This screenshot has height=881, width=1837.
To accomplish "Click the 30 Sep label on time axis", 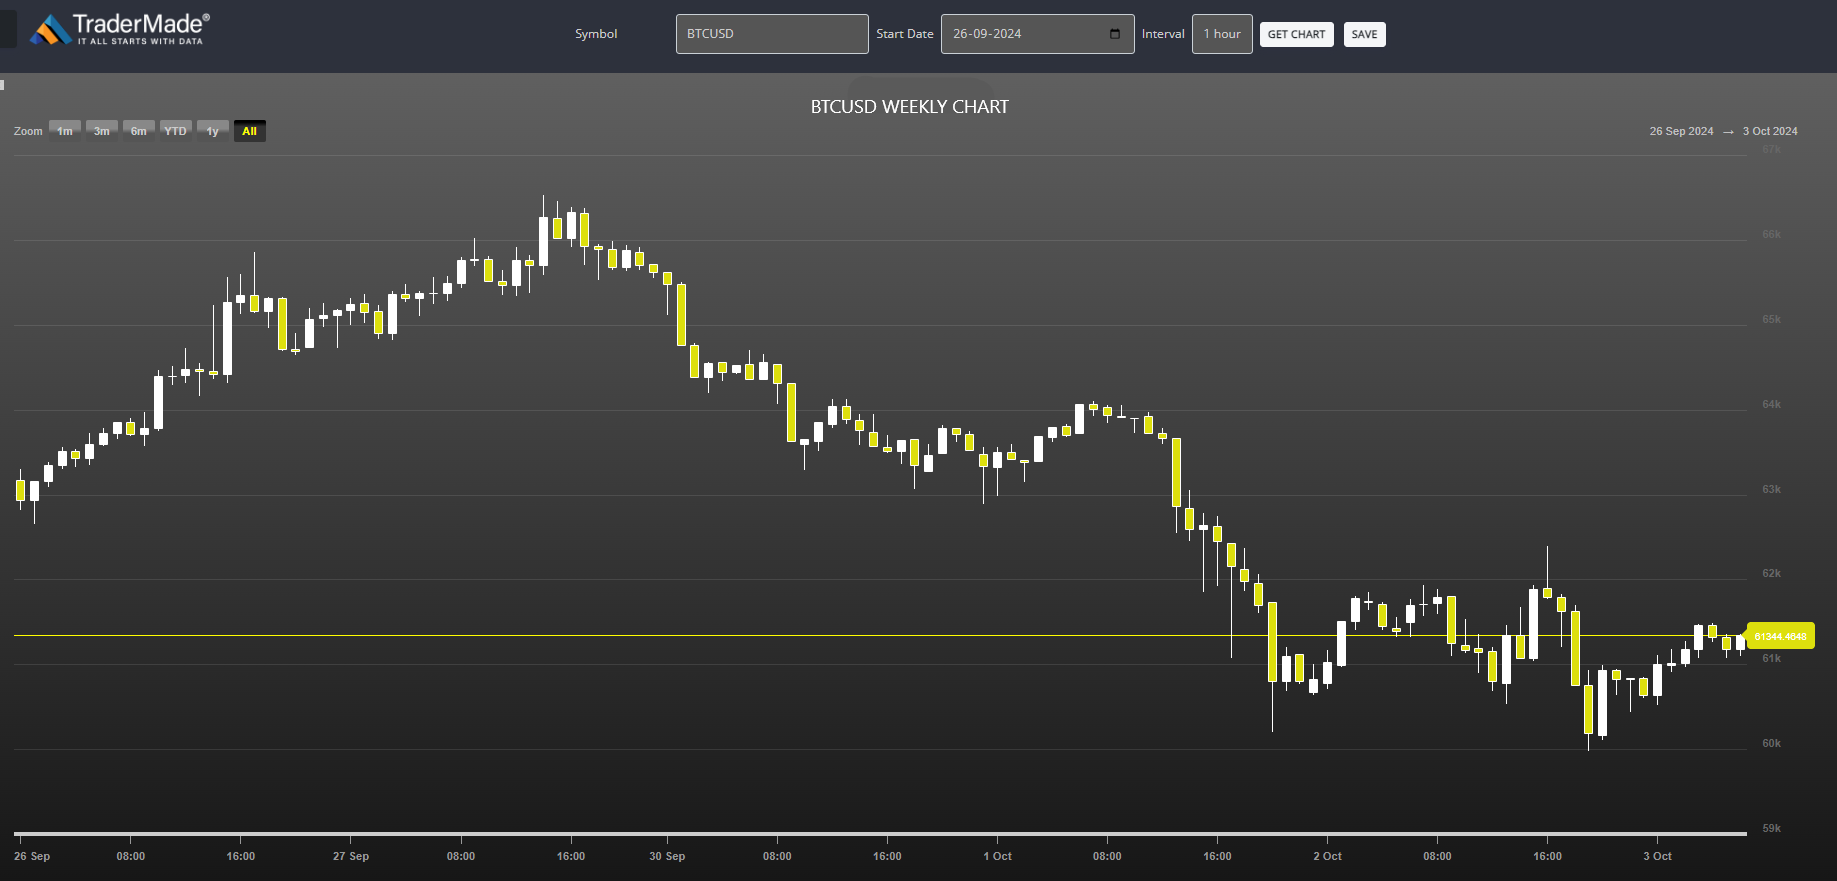I will 667,856.
